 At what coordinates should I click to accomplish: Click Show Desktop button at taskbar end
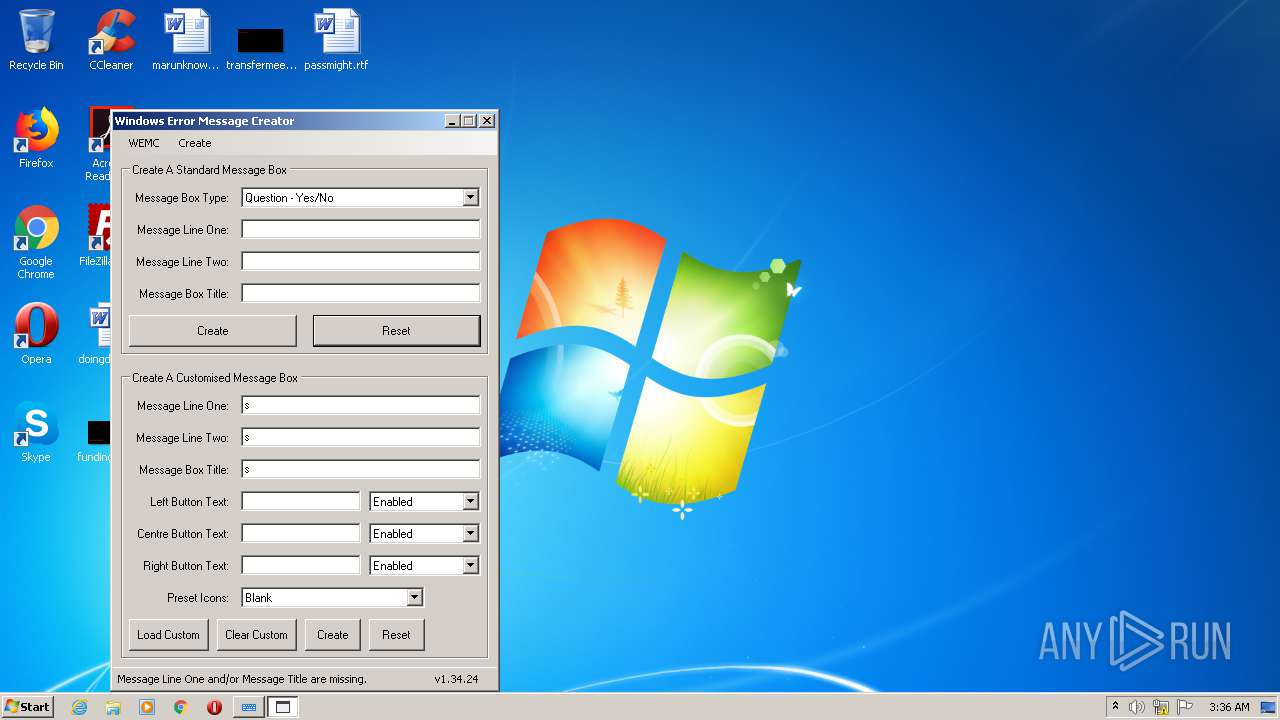coord(1268,707)
